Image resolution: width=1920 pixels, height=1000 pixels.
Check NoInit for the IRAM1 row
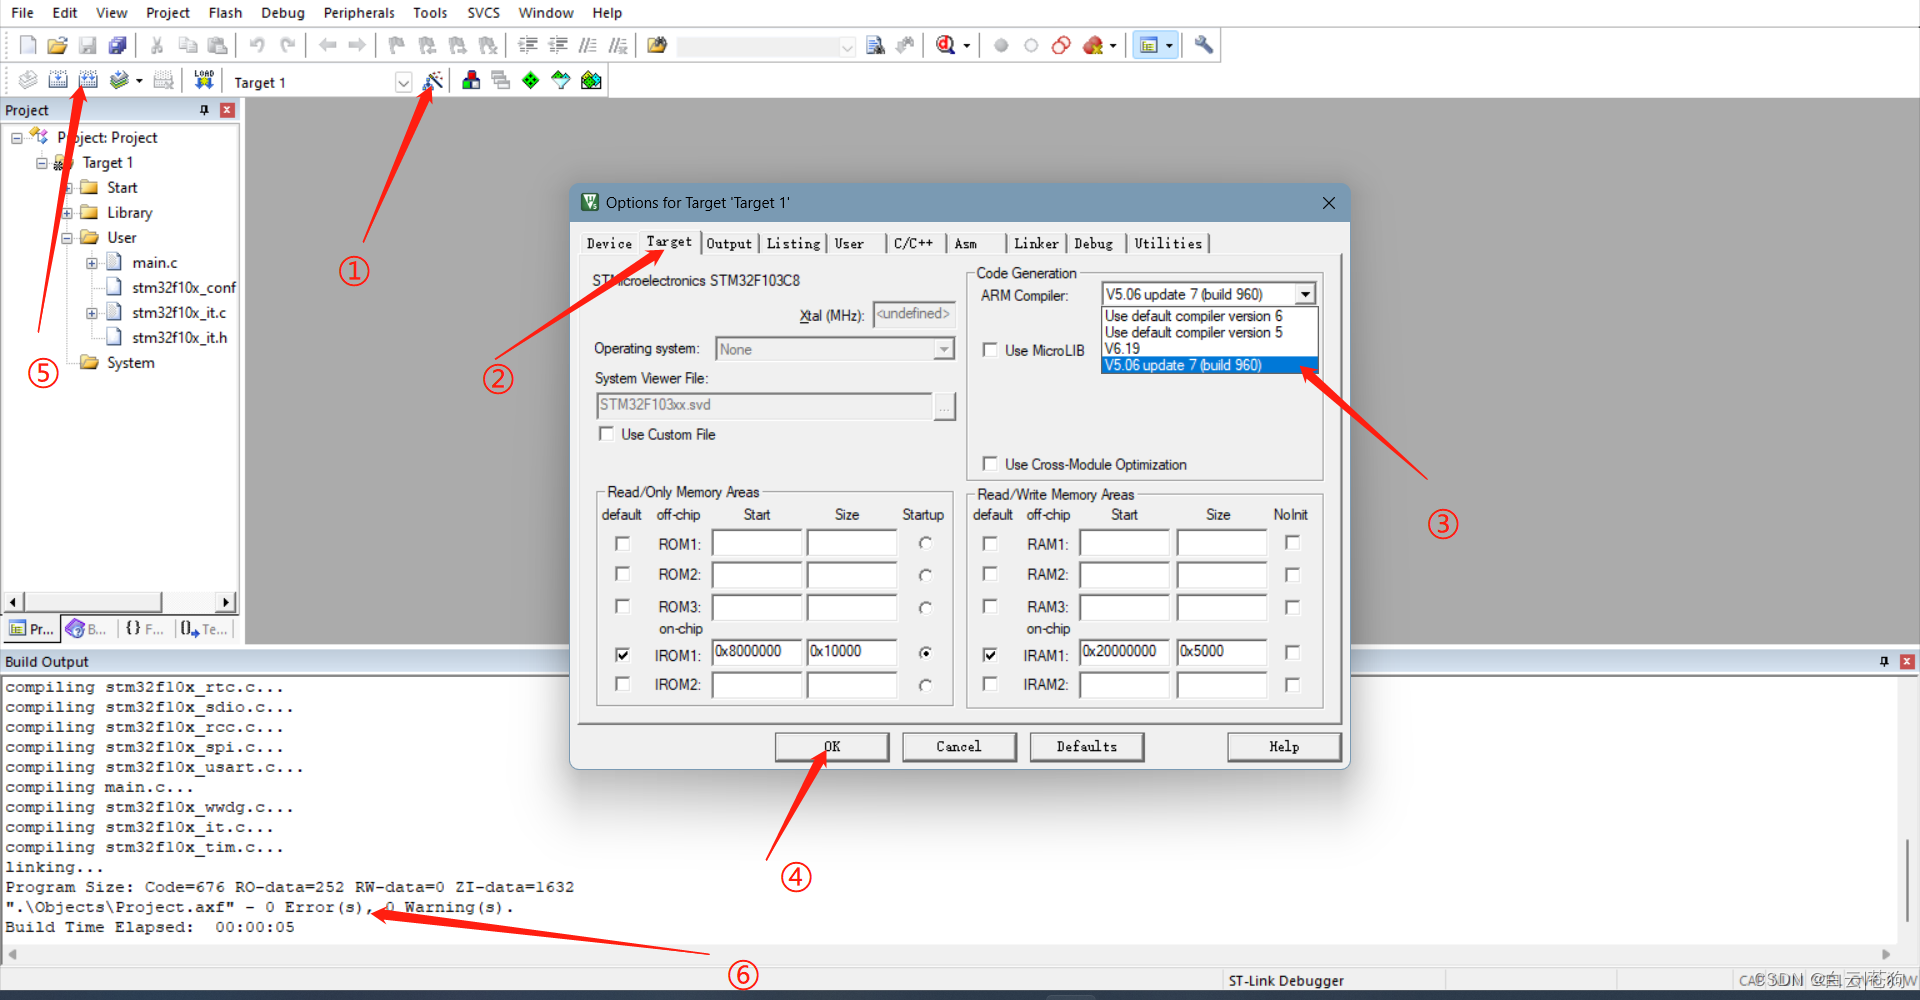click(x=1292, y=652)
